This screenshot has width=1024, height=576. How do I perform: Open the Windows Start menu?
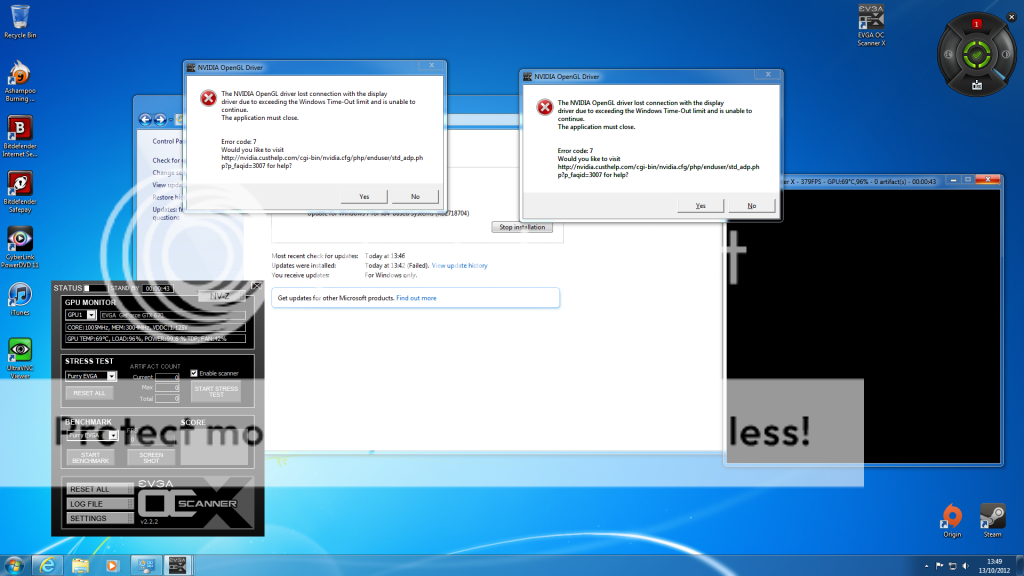click(14, 566)
